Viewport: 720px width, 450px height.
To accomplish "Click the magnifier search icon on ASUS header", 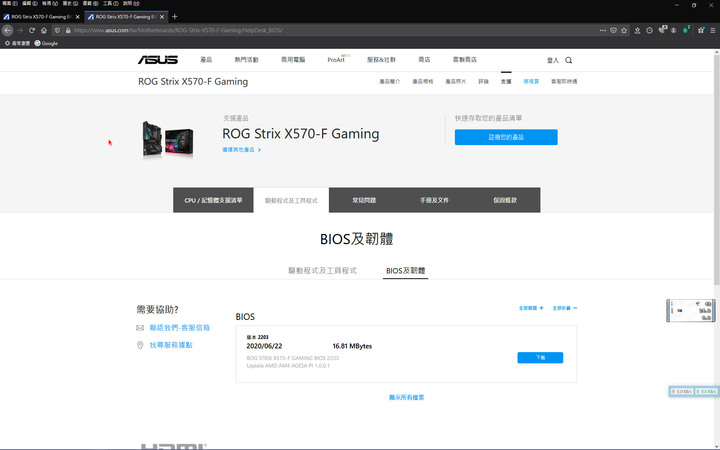I will coord(568,60).
